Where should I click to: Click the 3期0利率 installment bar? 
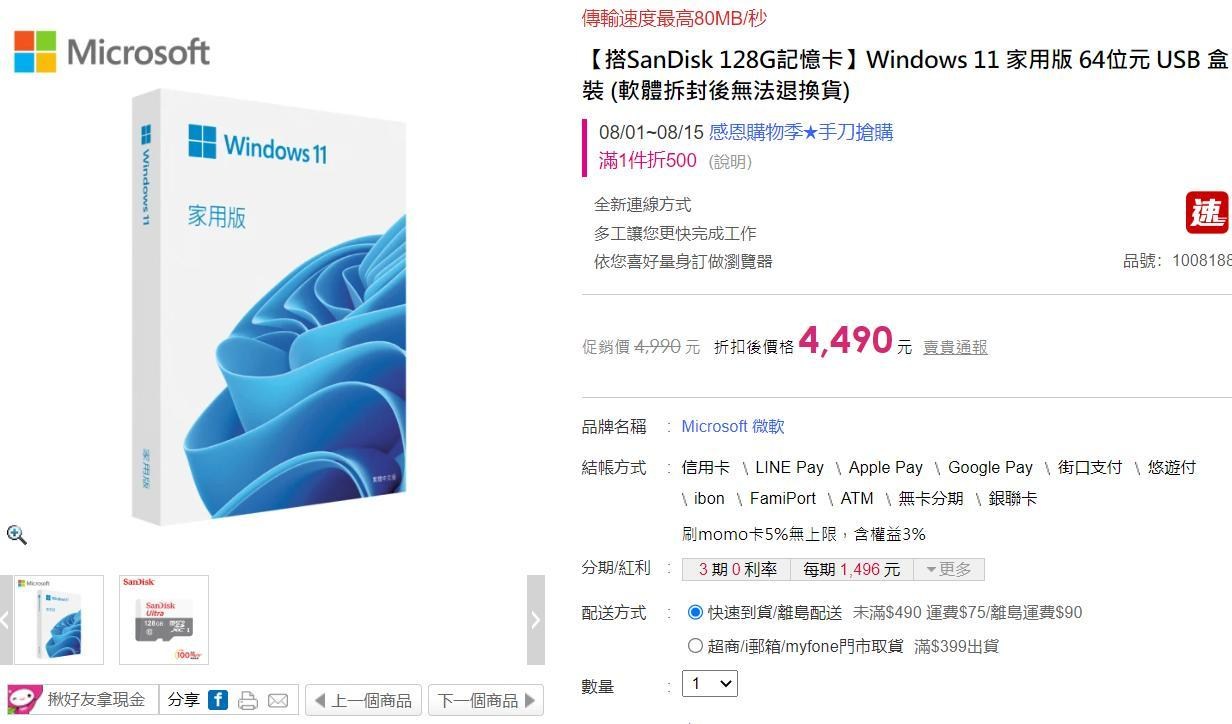coord(734,568)
